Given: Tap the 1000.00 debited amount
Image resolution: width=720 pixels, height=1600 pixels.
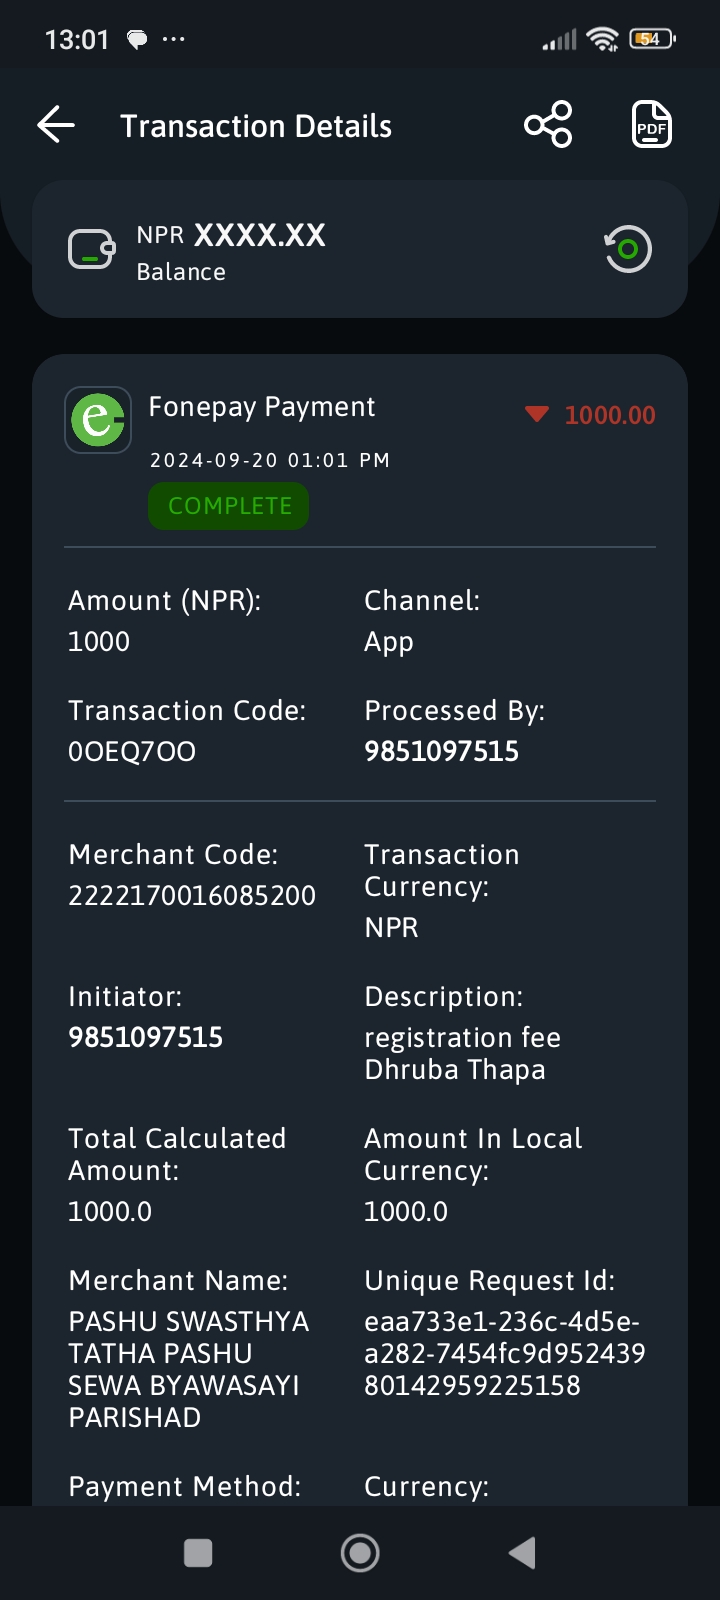Looking at the screenshot, I should [610, 415].
